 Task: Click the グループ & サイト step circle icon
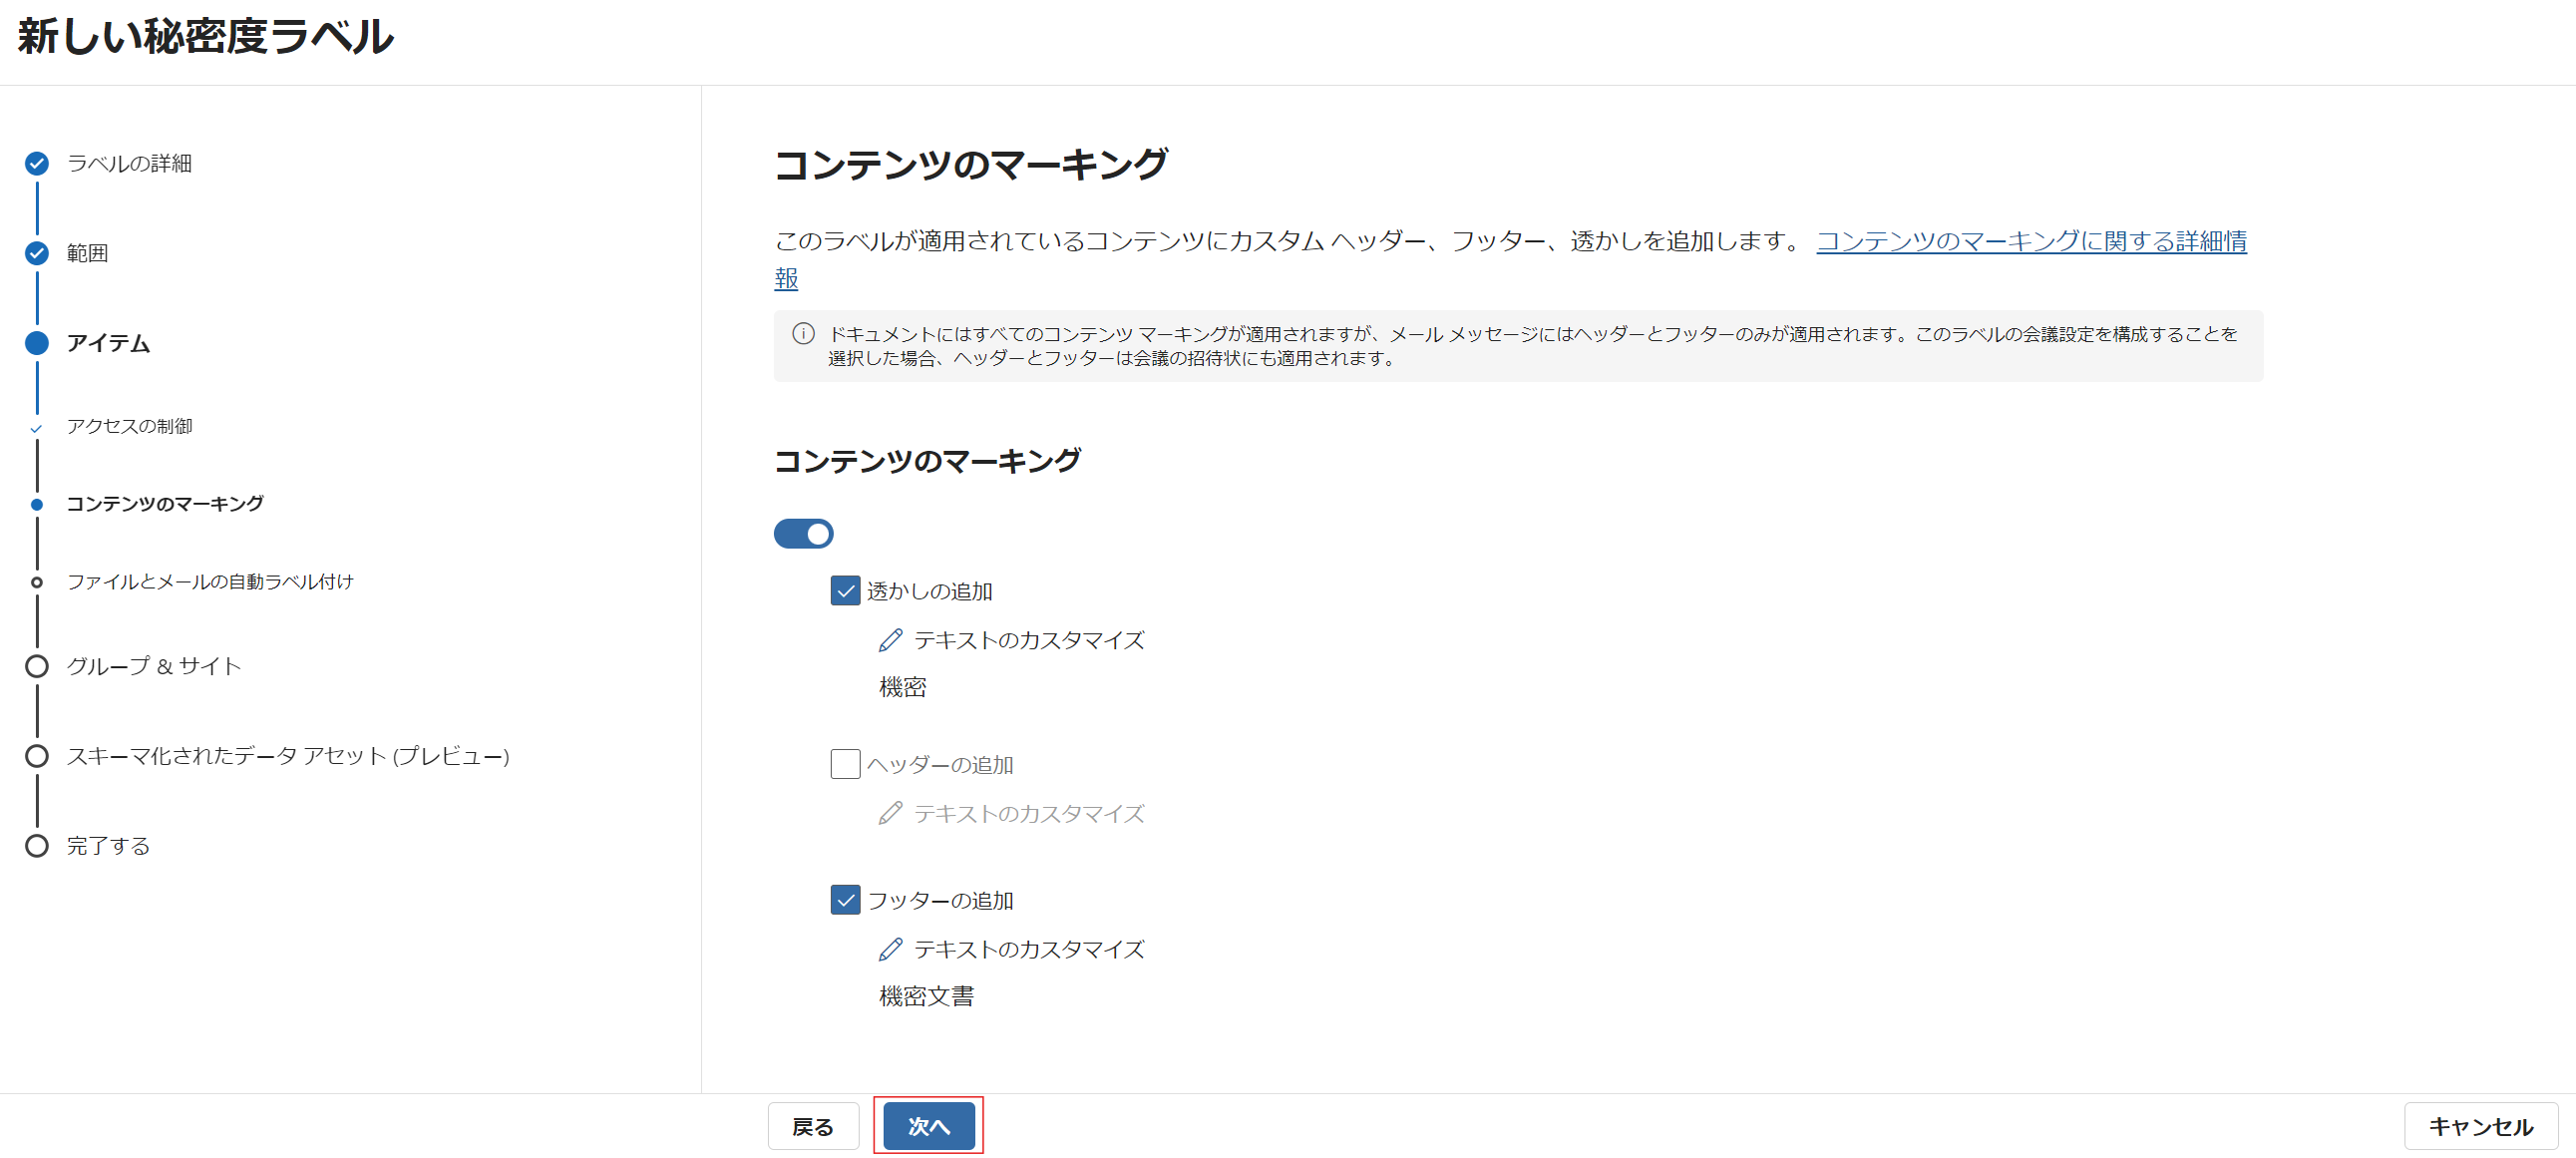click(37, 666)
